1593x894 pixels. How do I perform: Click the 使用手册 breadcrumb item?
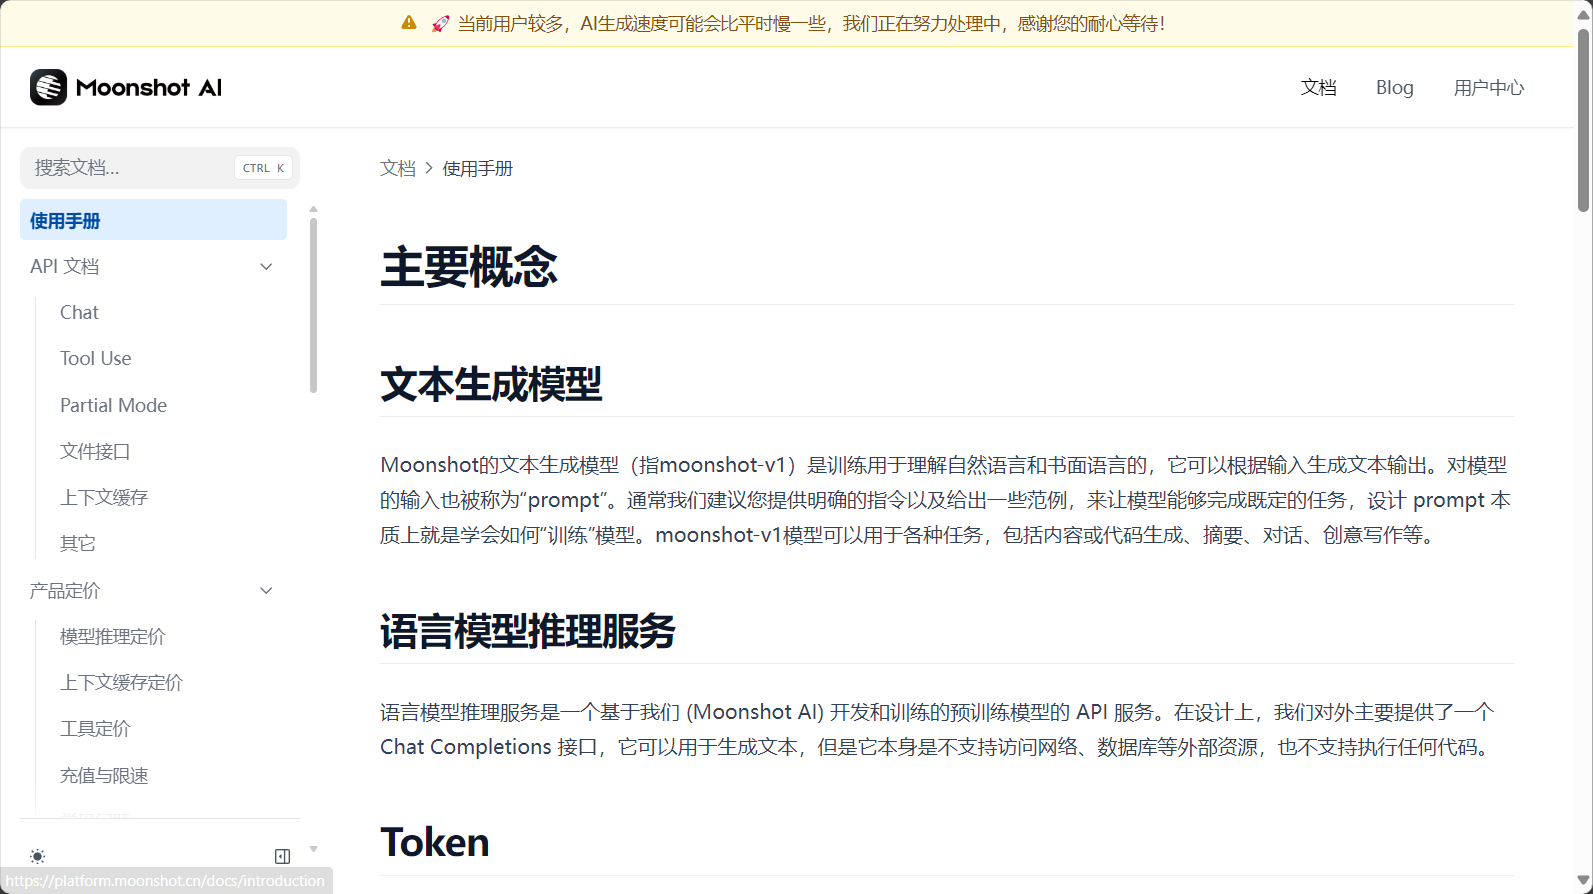[477, 168]
